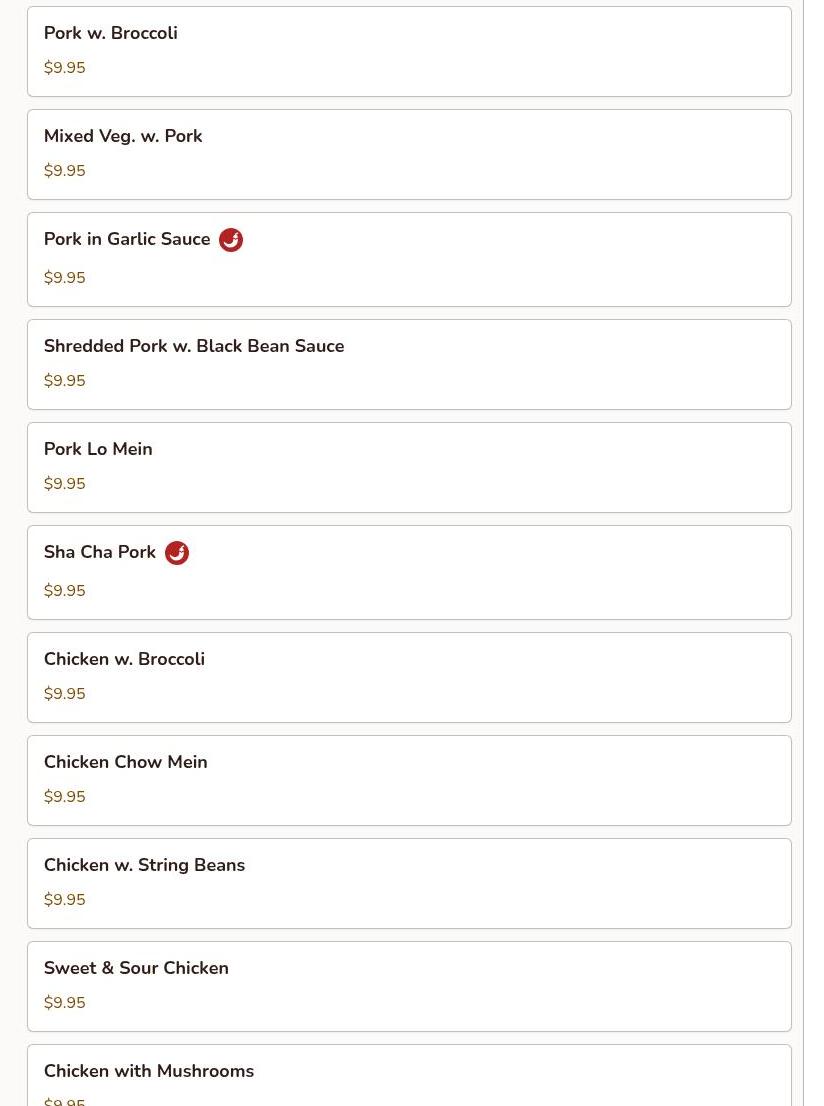Select the Pork Lo Mein card
The width and height of the screenshot is (824, 1106).
tap(409, 468)
